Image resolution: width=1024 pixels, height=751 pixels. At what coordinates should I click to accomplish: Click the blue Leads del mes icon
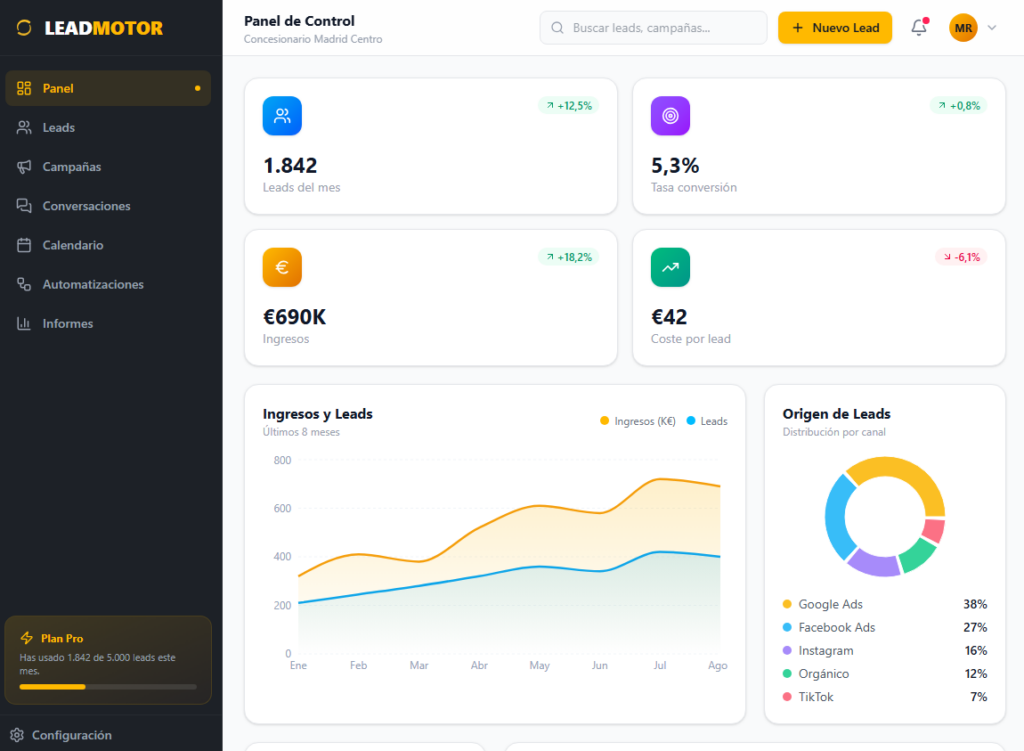click(x=282, y=116)
